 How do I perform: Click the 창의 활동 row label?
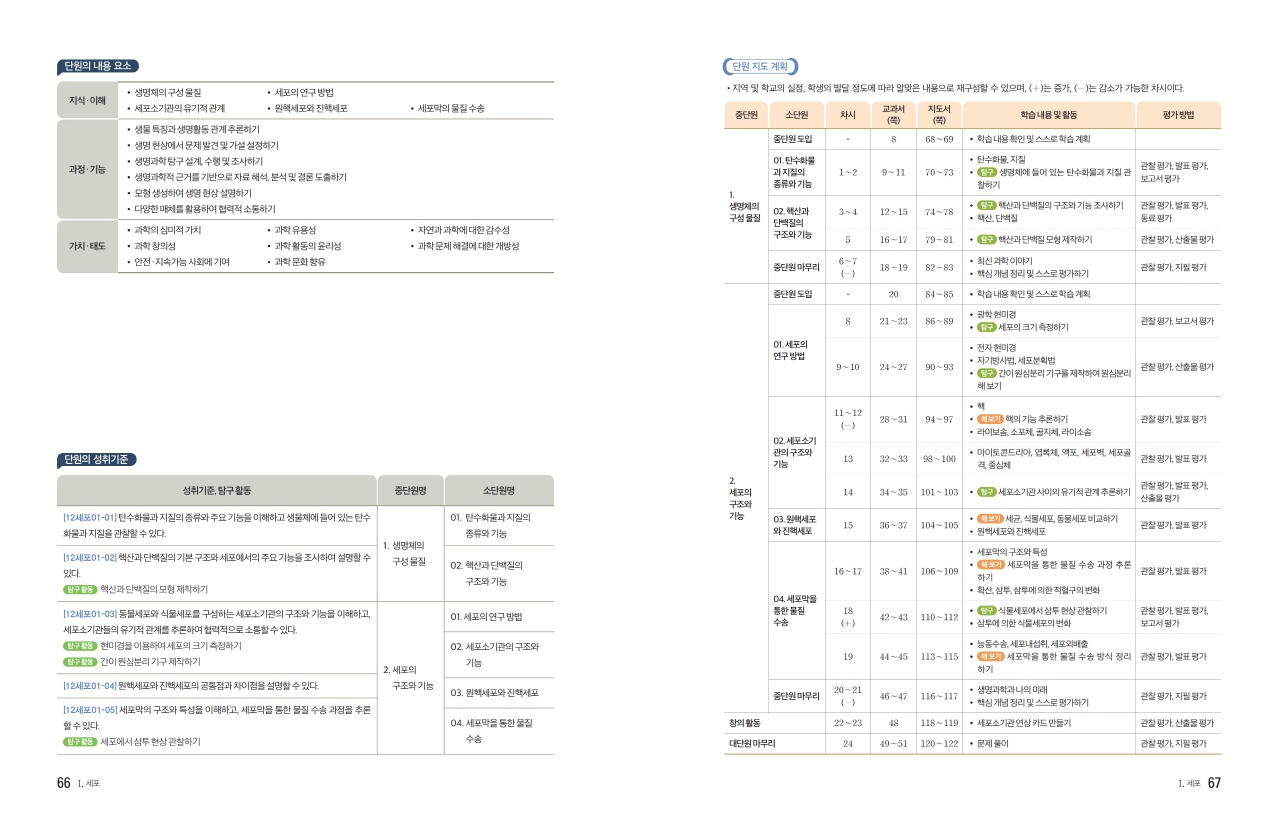pos(747,722)
